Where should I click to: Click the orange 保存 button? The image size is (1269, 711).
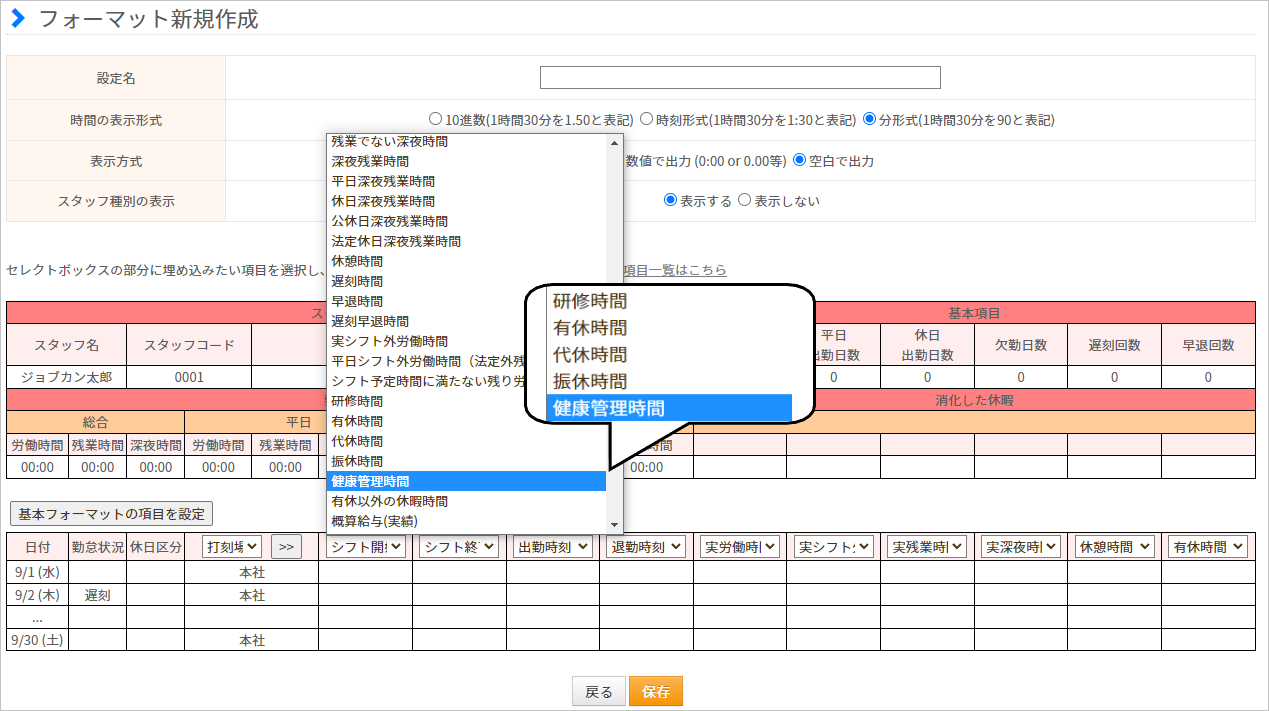point(655,692)
